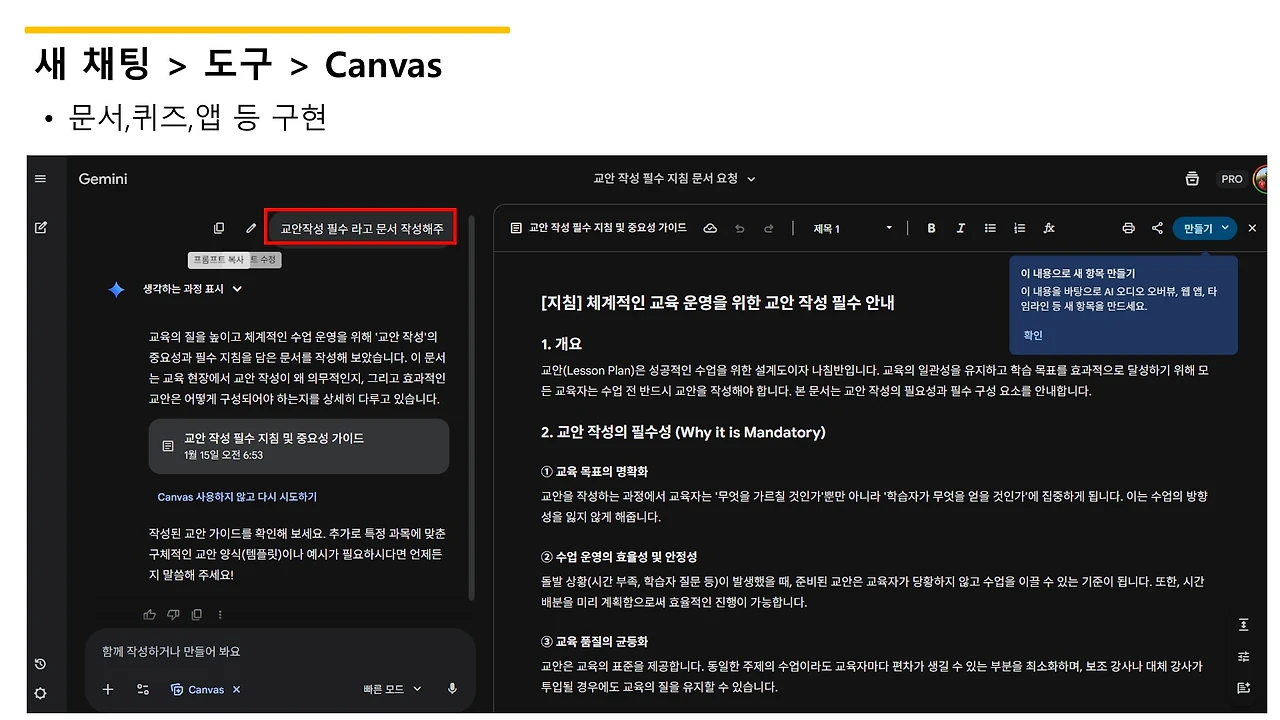Click the '② 수업 운영의 효율성 및 안정성' subheading
Viewport: 1280px width, 720px height.
(619, 557)
